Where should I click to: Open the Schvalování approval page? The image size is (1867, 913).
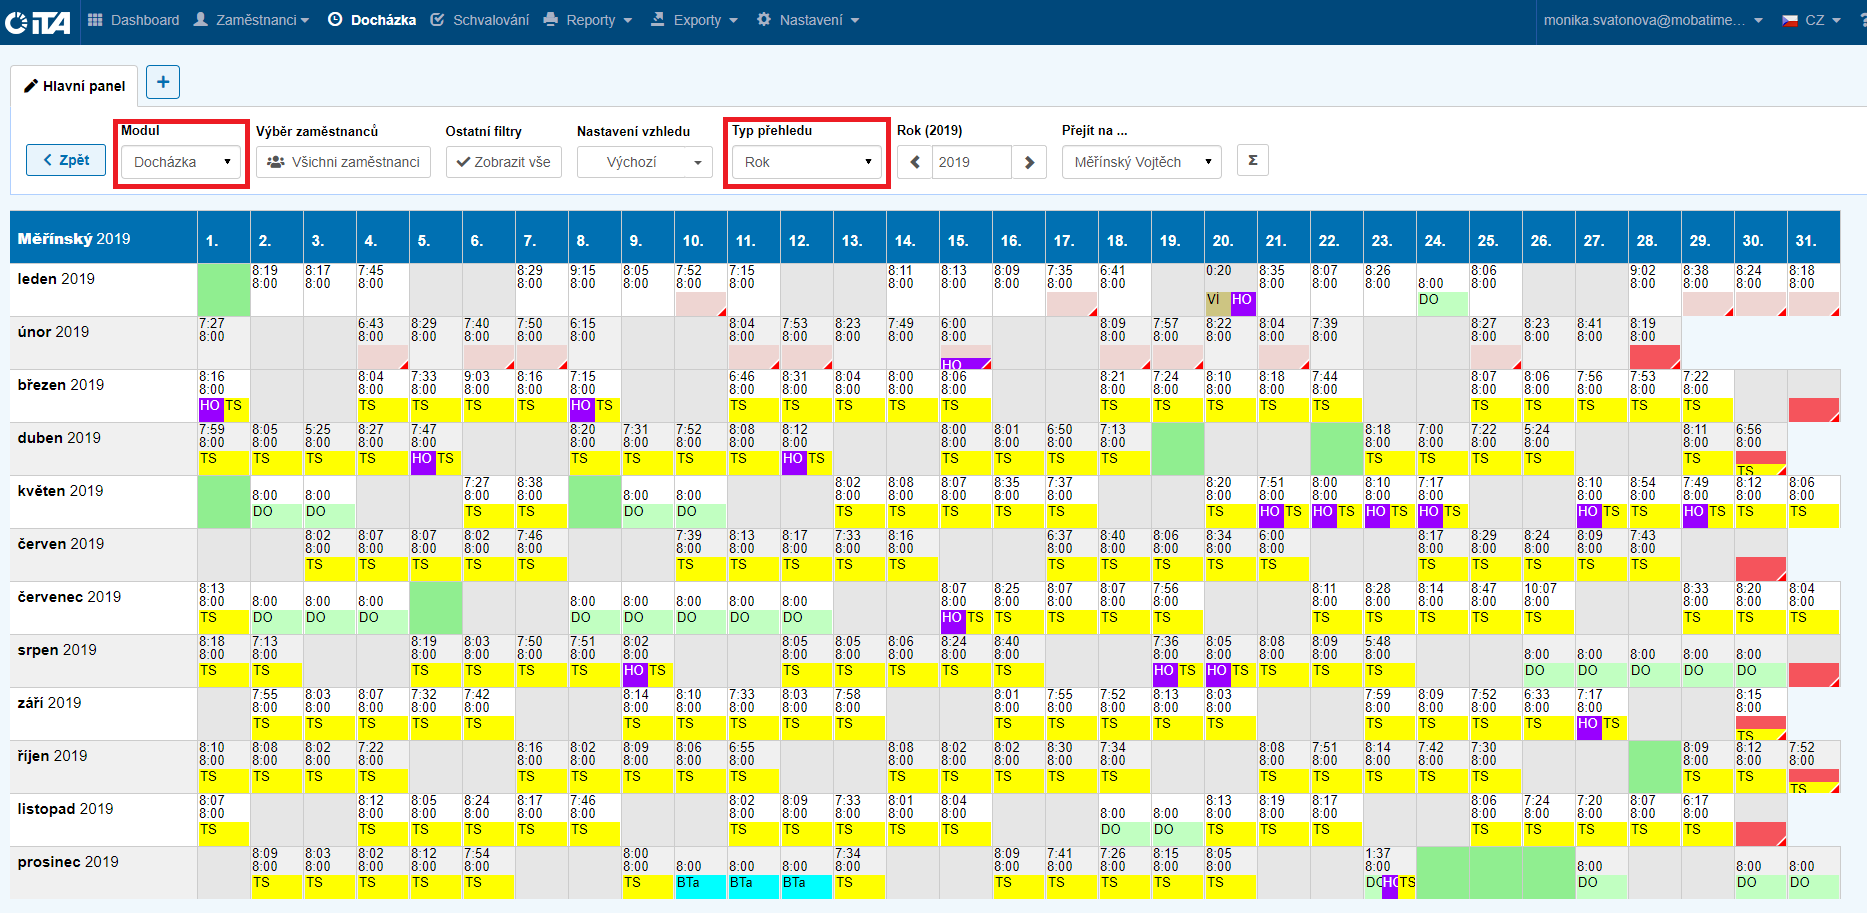coord(480,20)
